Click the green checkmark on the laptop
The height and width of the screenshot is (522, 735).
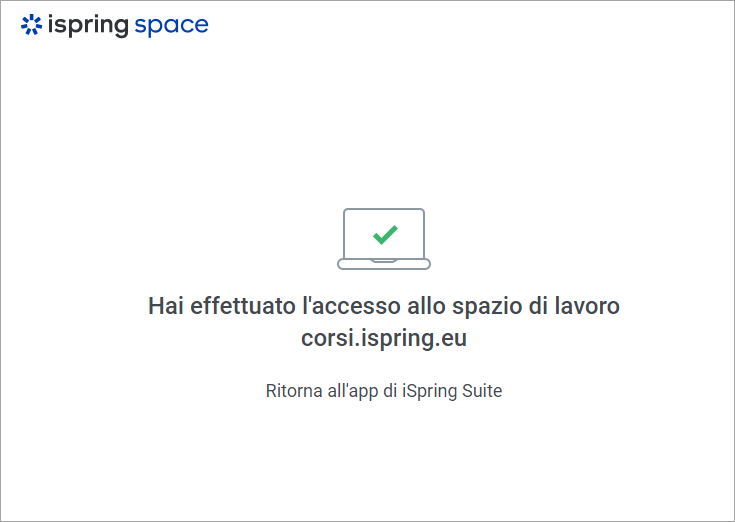(385, 234)
